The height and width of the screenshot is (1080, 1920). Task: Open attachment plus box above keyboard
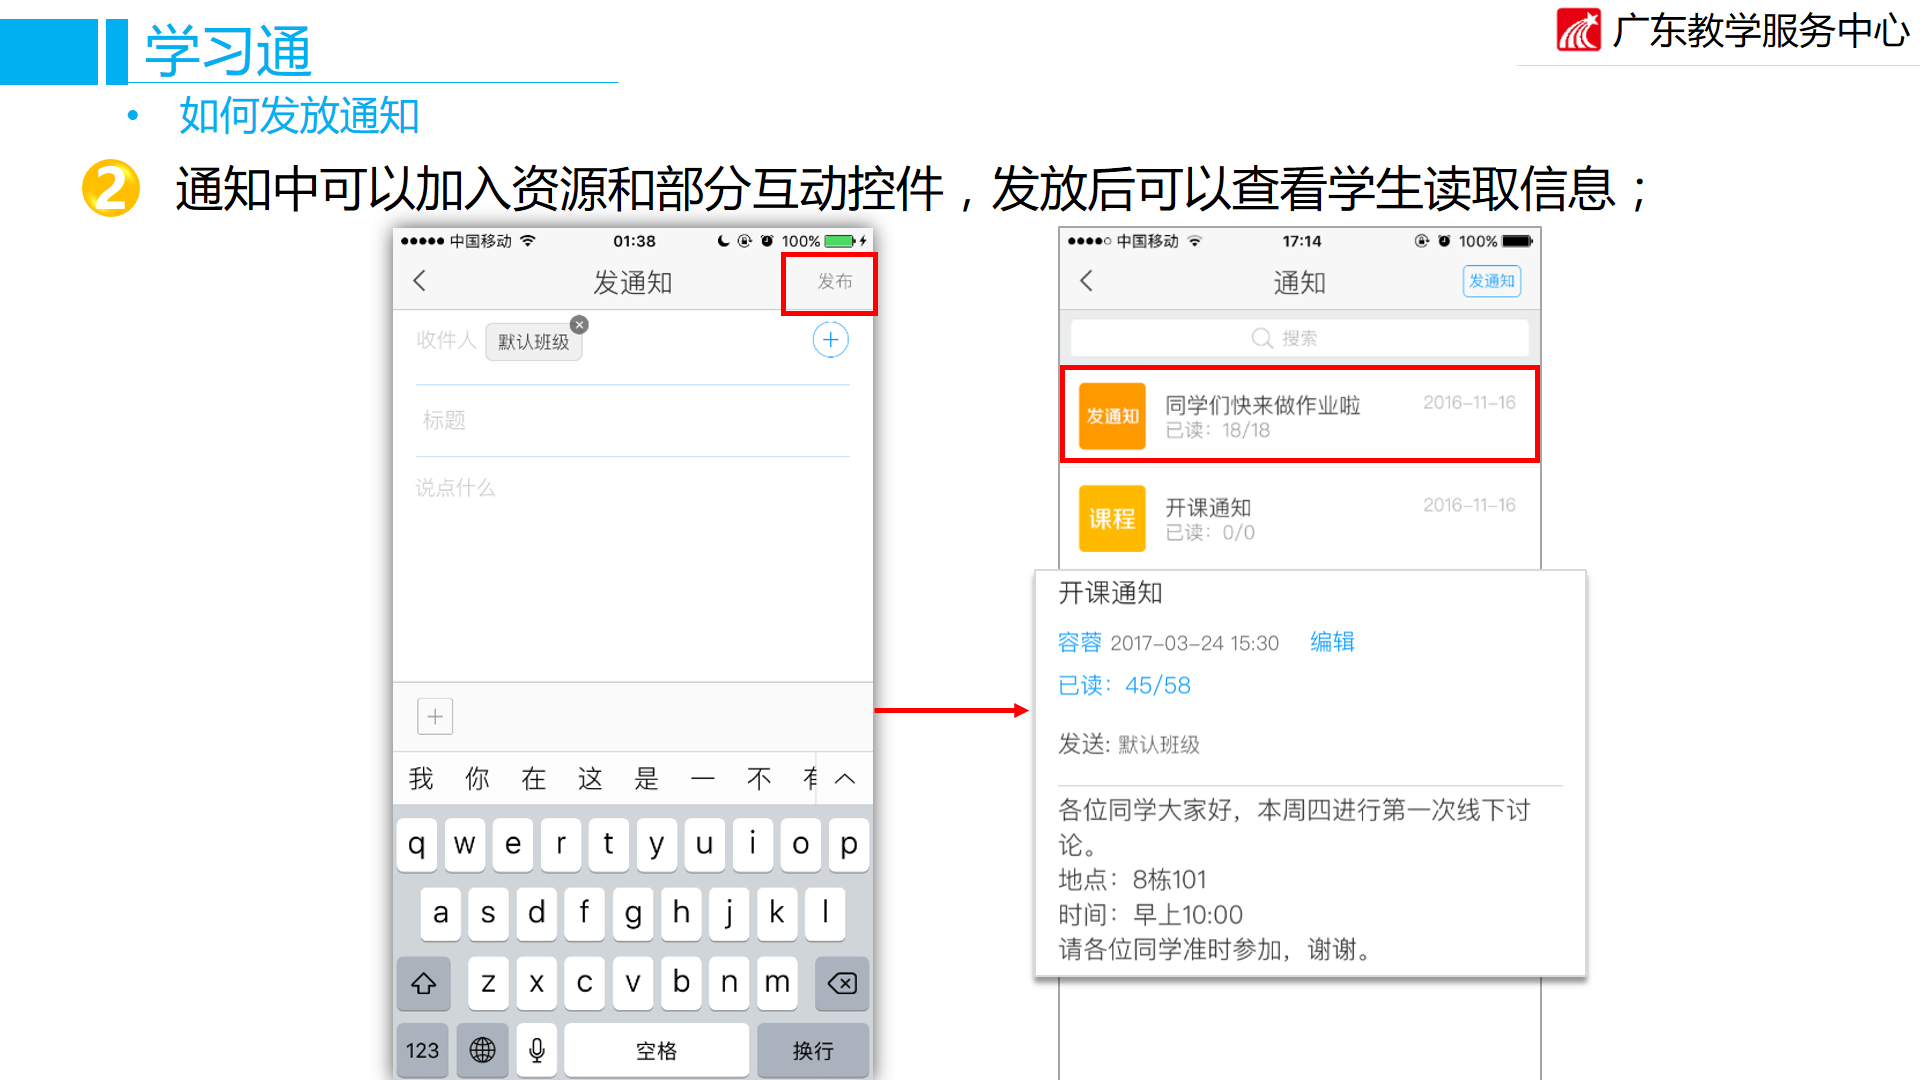click(x=435, y=716)
